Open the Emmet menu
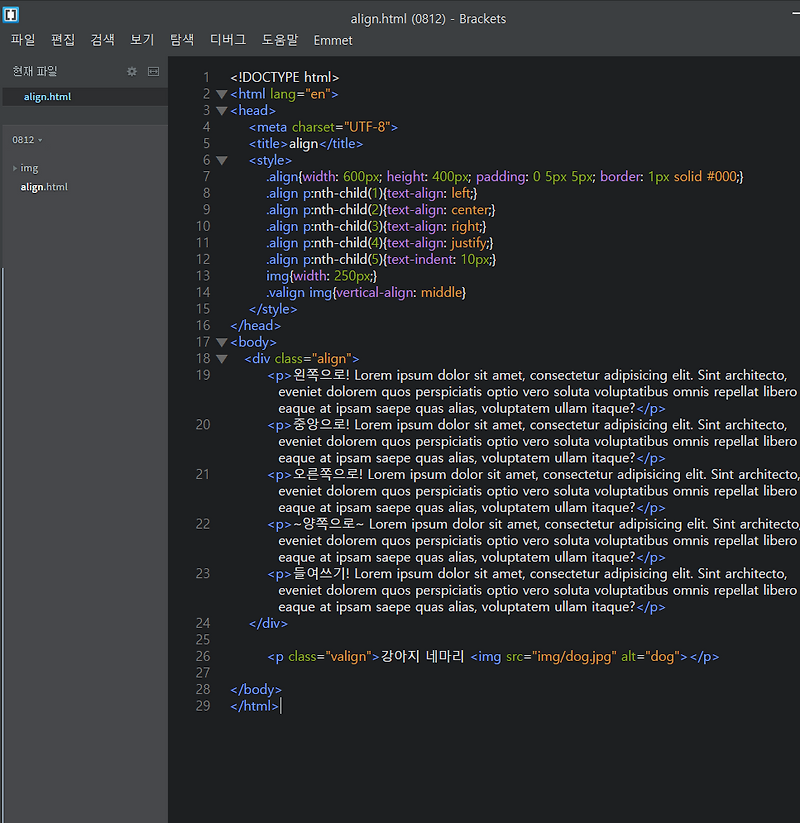 [333, 40]
